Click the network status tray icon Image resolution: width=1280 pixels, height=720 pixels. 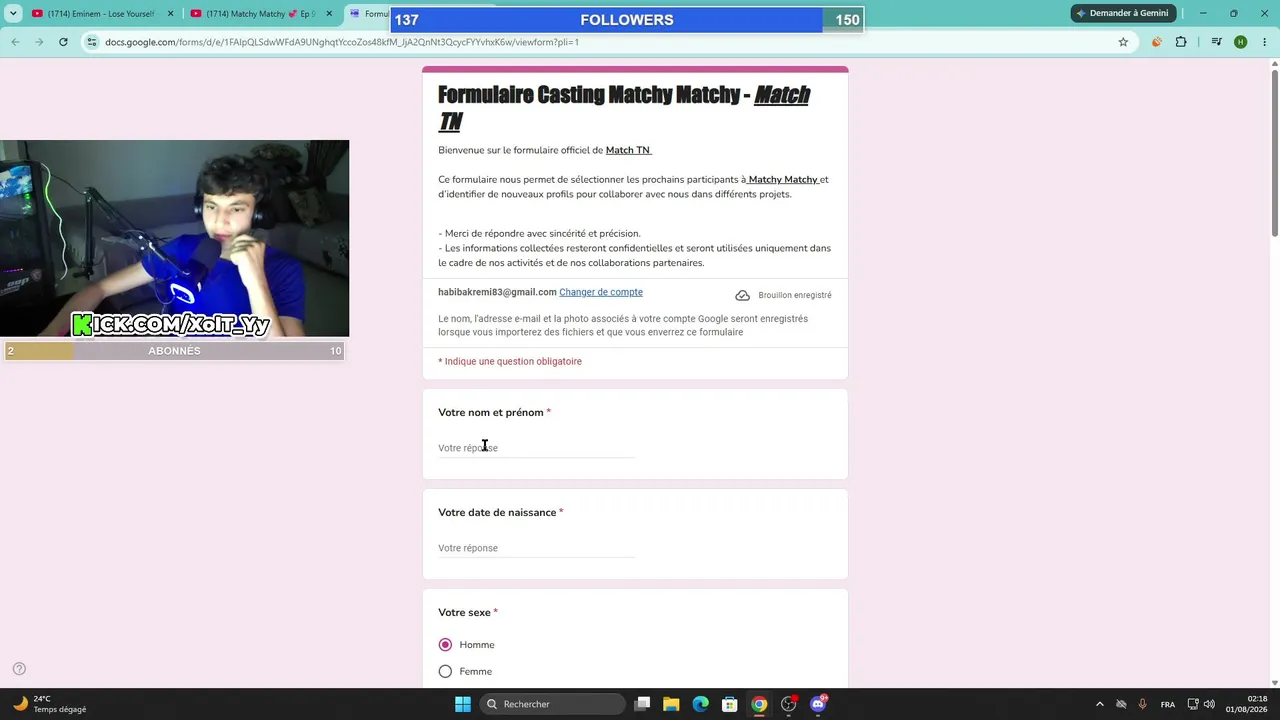tap(1121, 704)
